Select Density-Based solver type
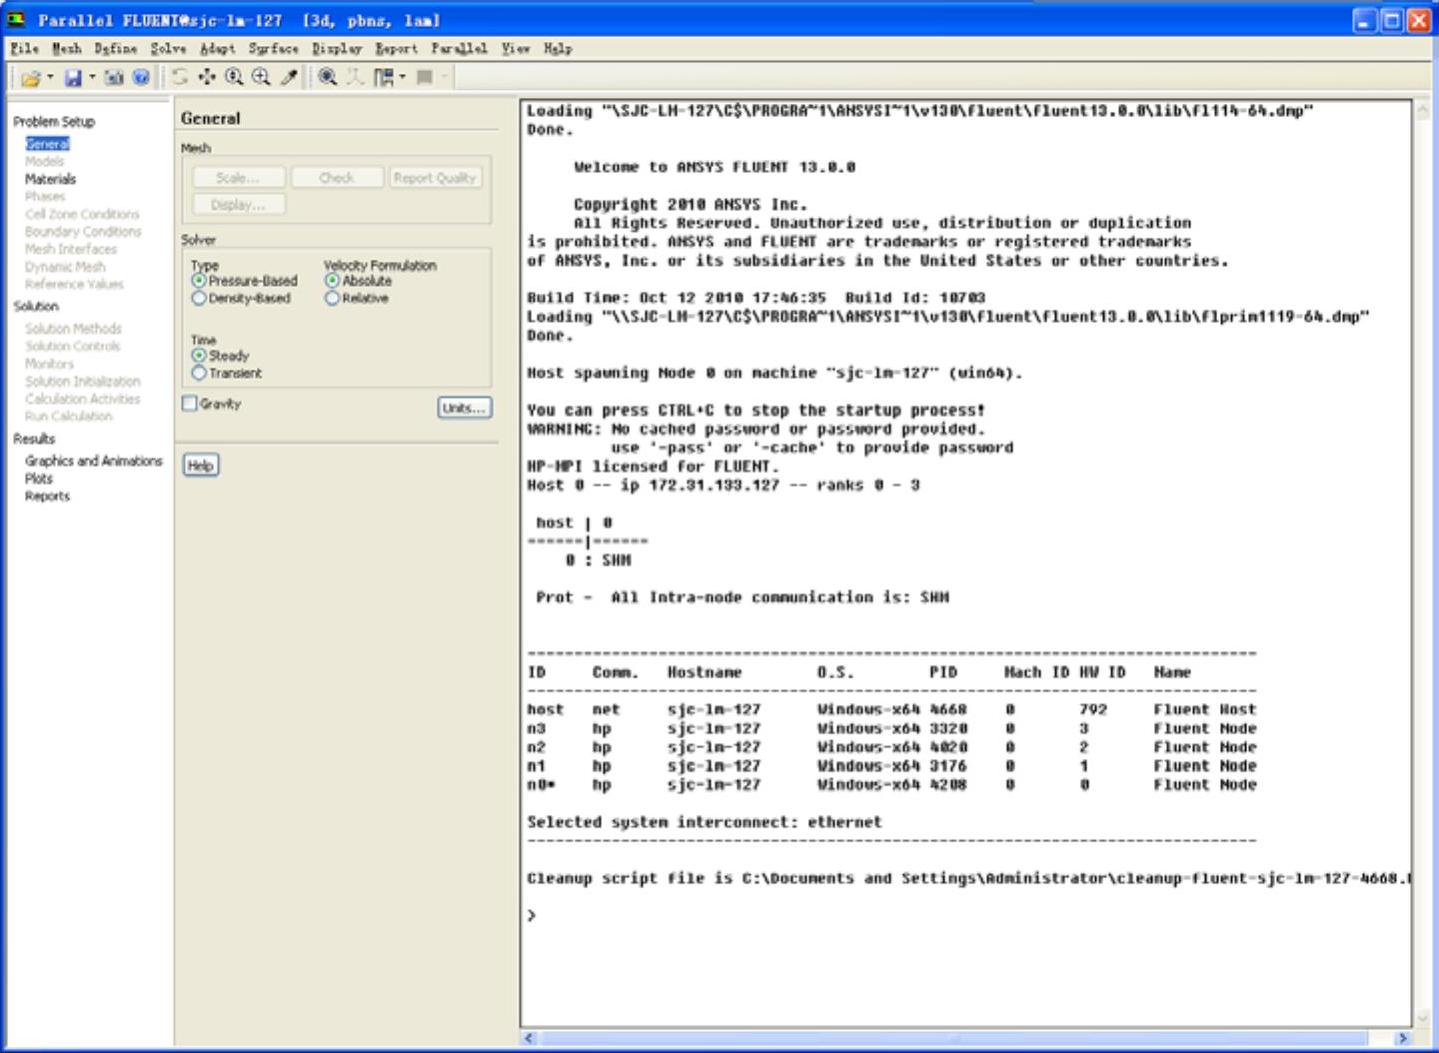This screenshot has width=1439, height=1053. (199, 298)
